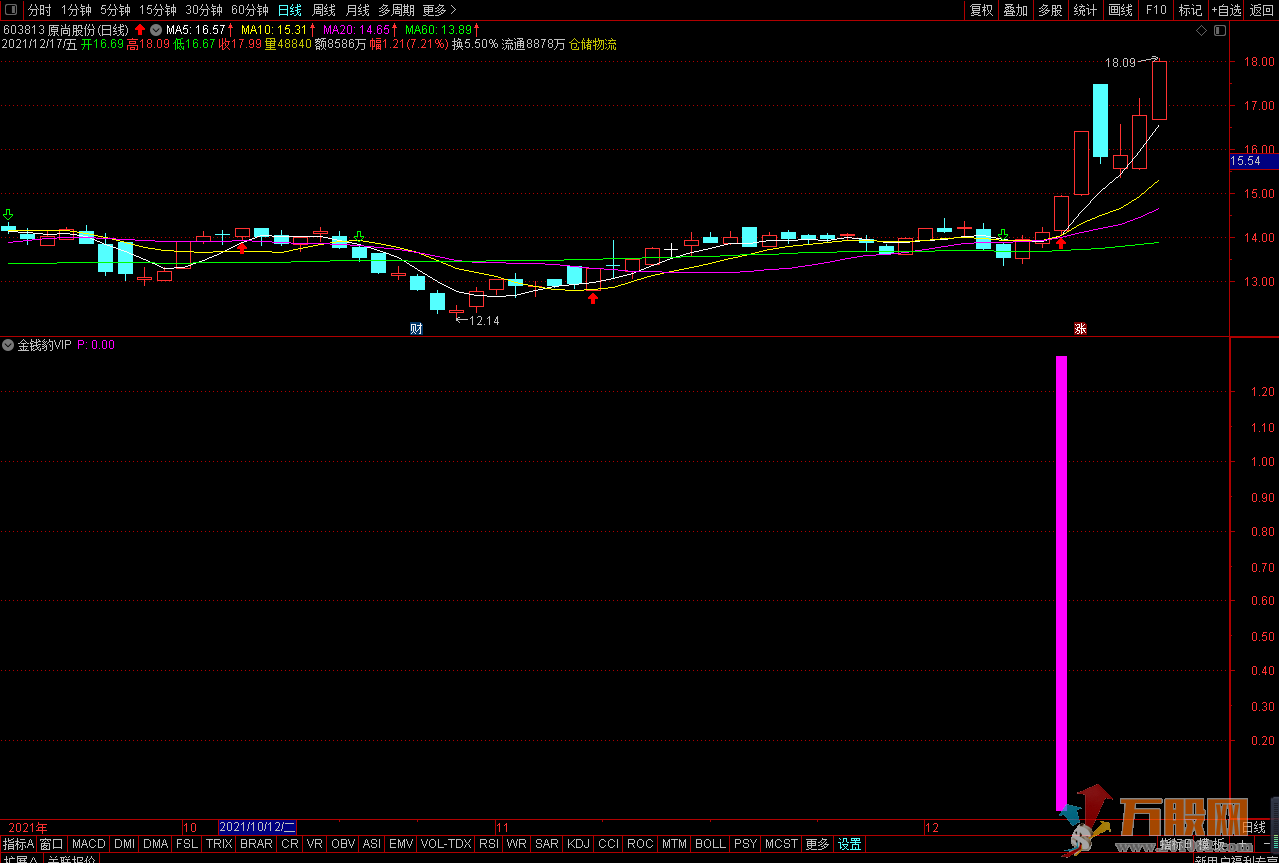Viewport: 1279px width, 863px height.
Task: Select SAR indicator
Action: point(547,844)
